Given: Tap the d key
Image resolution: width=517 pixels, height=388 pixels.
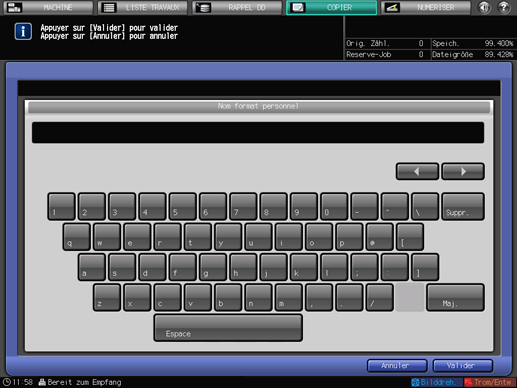Looking at the screenshot, I should point(153,267).
